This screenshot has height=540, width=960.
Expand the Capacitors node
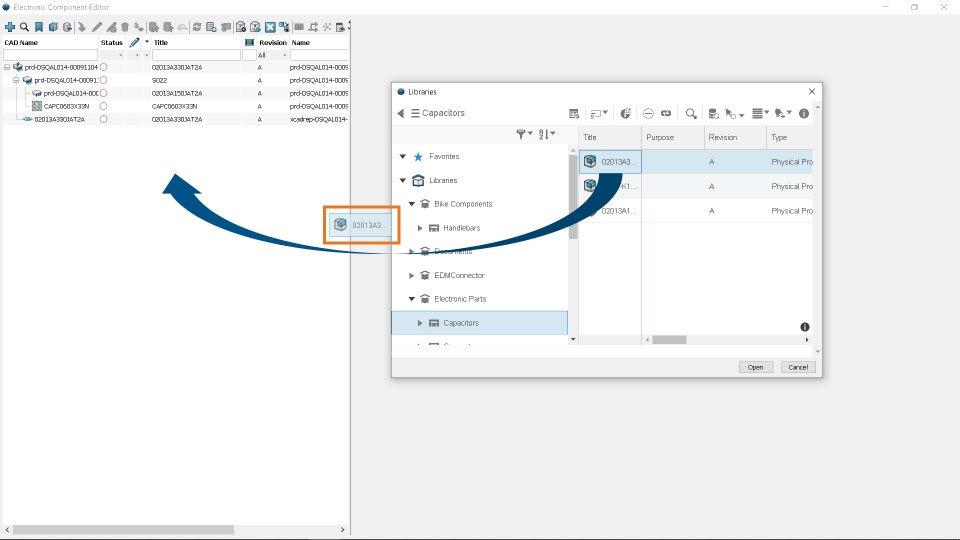420,323
